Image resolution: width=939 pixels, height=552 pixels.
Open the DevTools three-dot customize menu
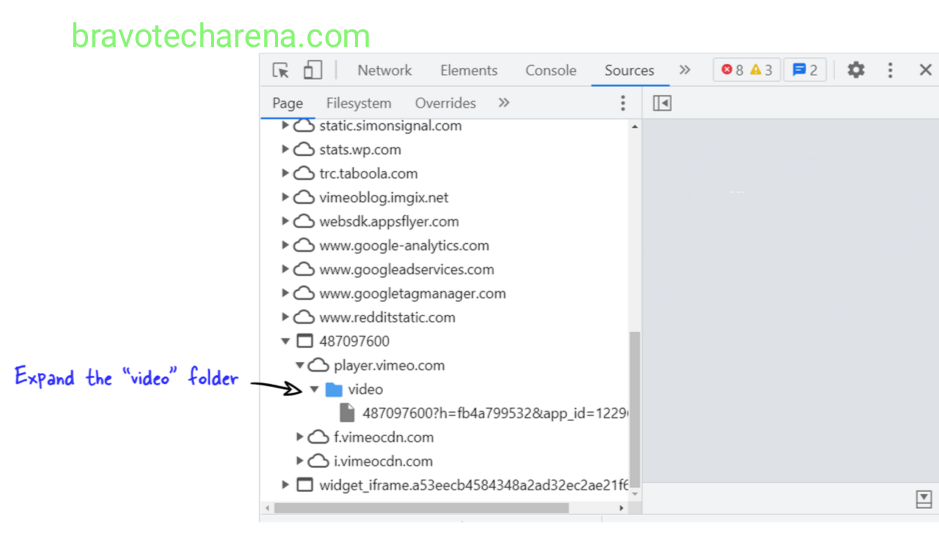pyautogui.click(x=890, y=70)
